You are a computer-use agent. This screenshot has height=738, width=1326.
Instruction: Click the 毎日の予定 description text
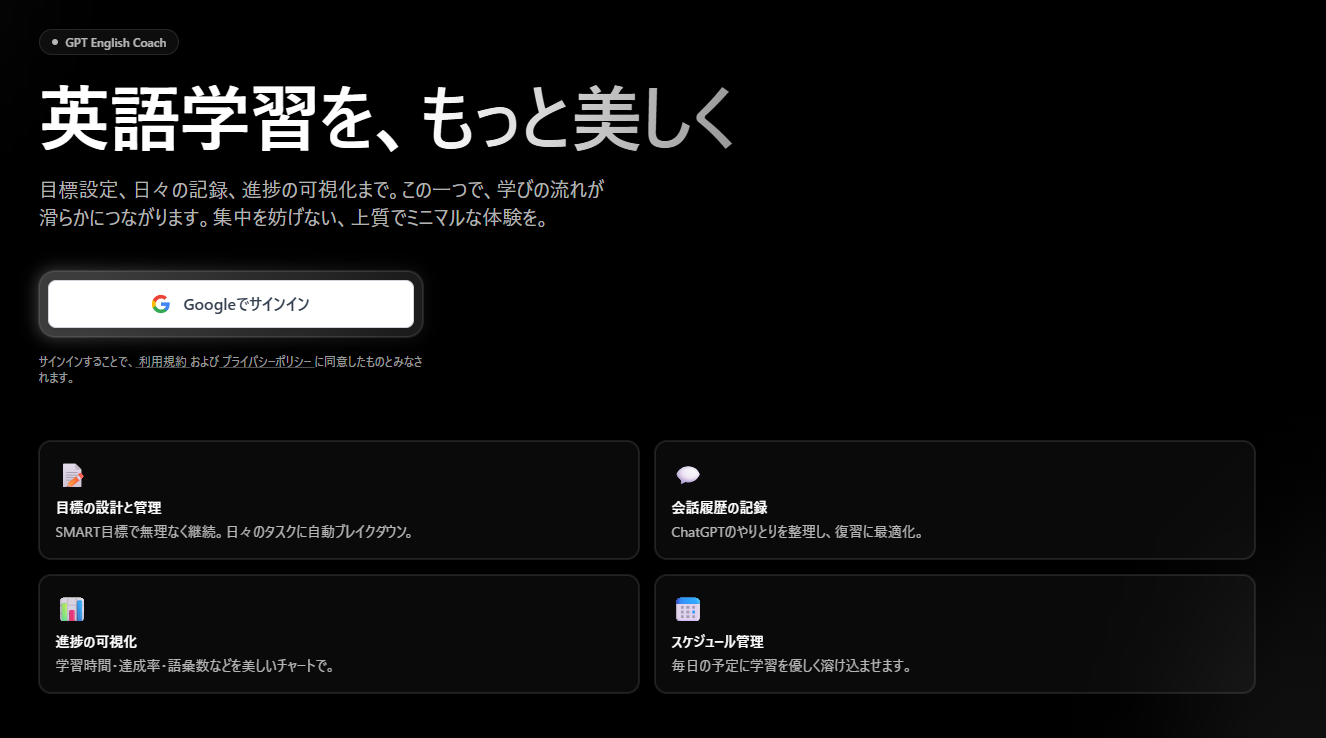click(791, 665)
